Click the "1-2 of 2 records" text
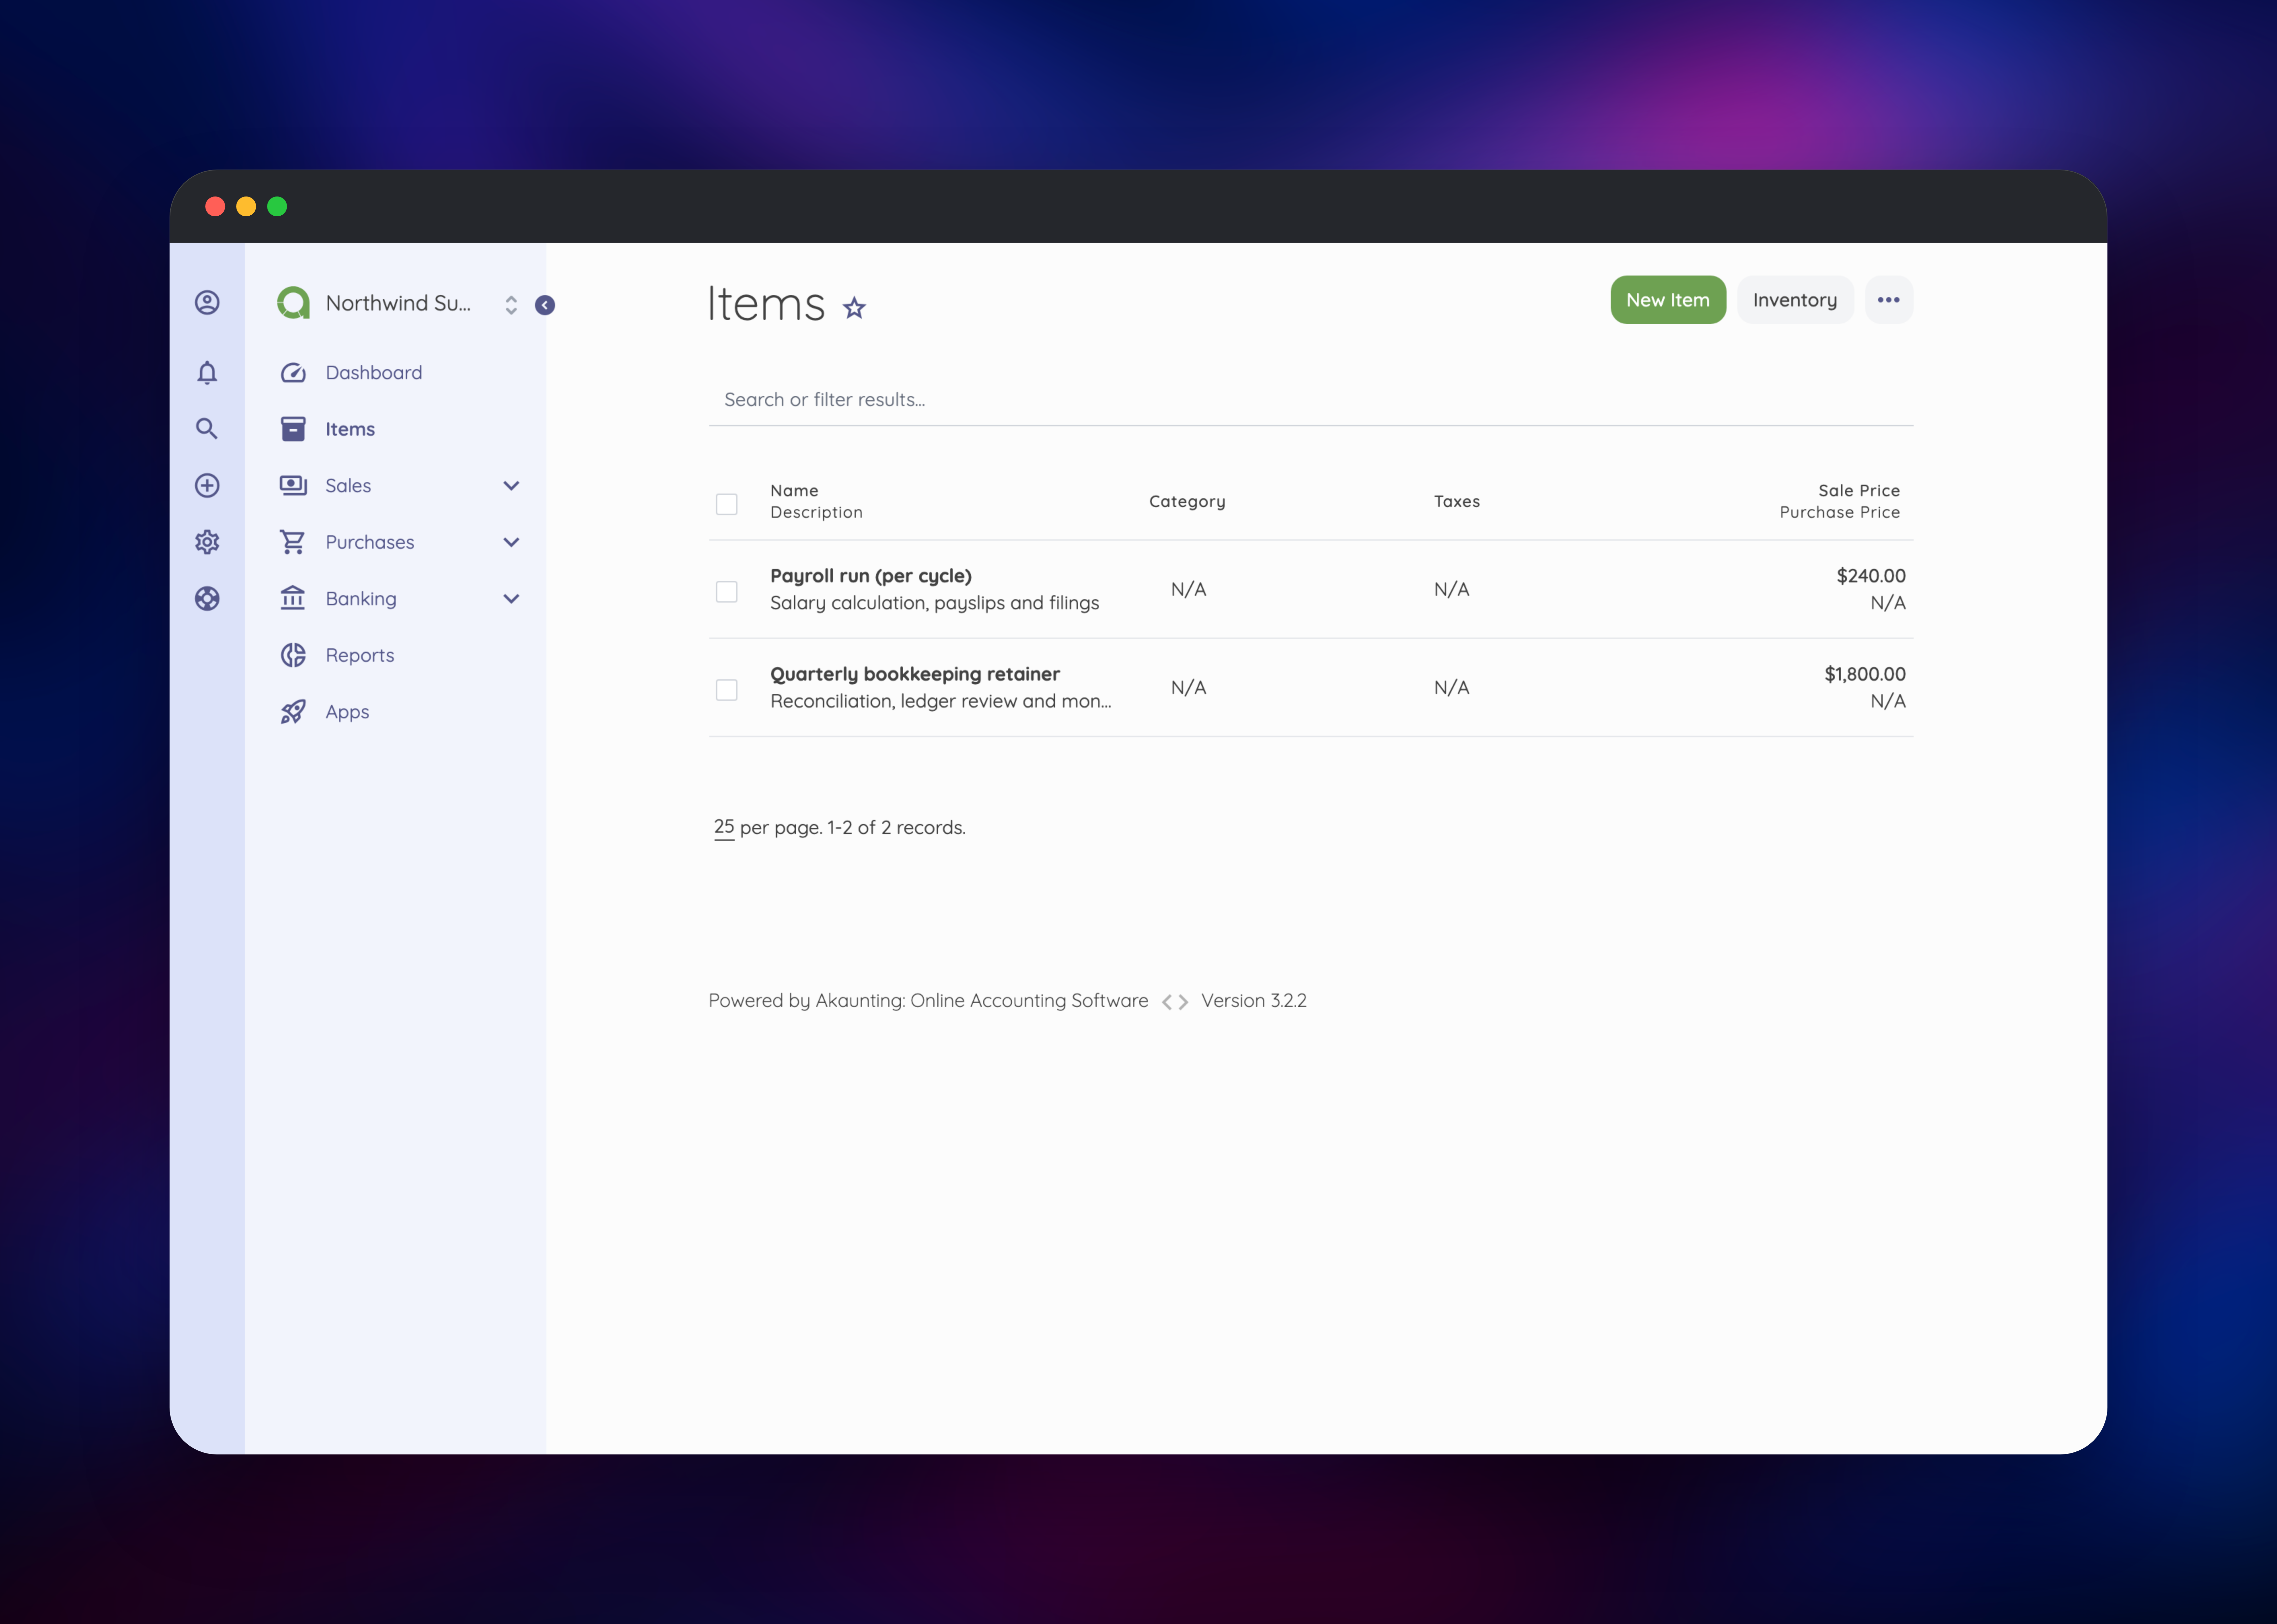This screenshot has height=1624, width=2277. point(896,828)
